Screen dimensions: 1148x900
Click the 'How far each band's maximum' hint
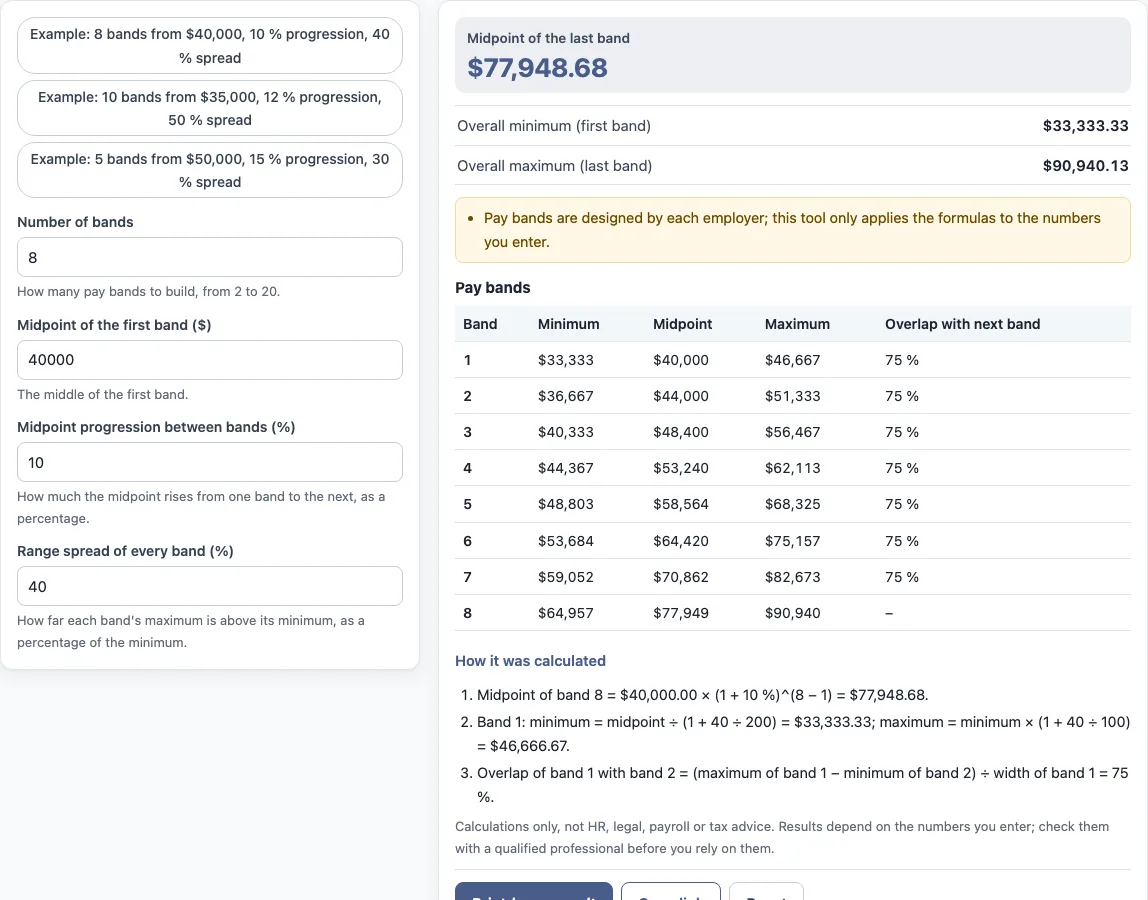tap(190, 631)
